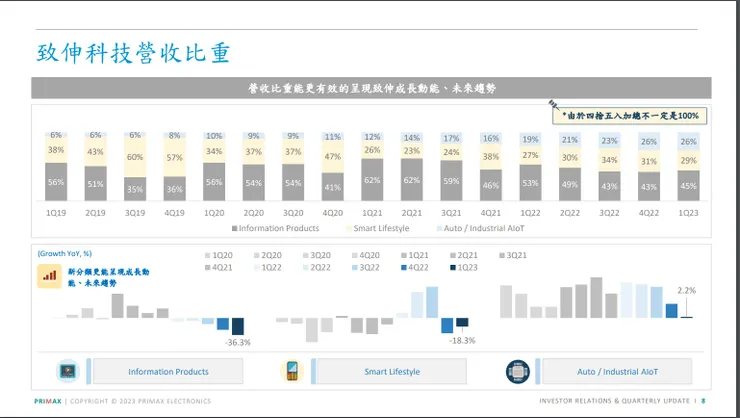Click the yellow Smart Lifestyle legend swatch
Viewport: 740px width, 418px height.
click(349, 228)
